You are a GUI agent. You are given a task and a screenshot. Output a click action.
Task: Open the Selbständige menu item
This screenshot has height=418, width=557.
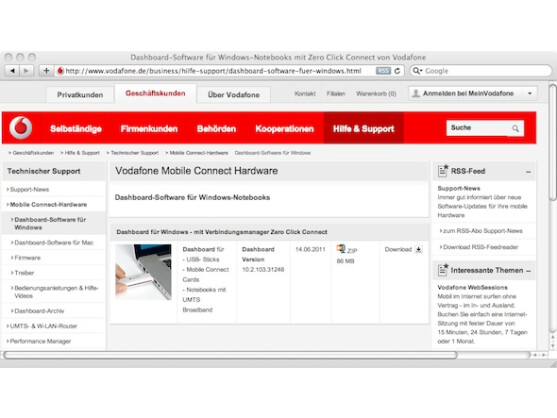click(x=76, y=129)
